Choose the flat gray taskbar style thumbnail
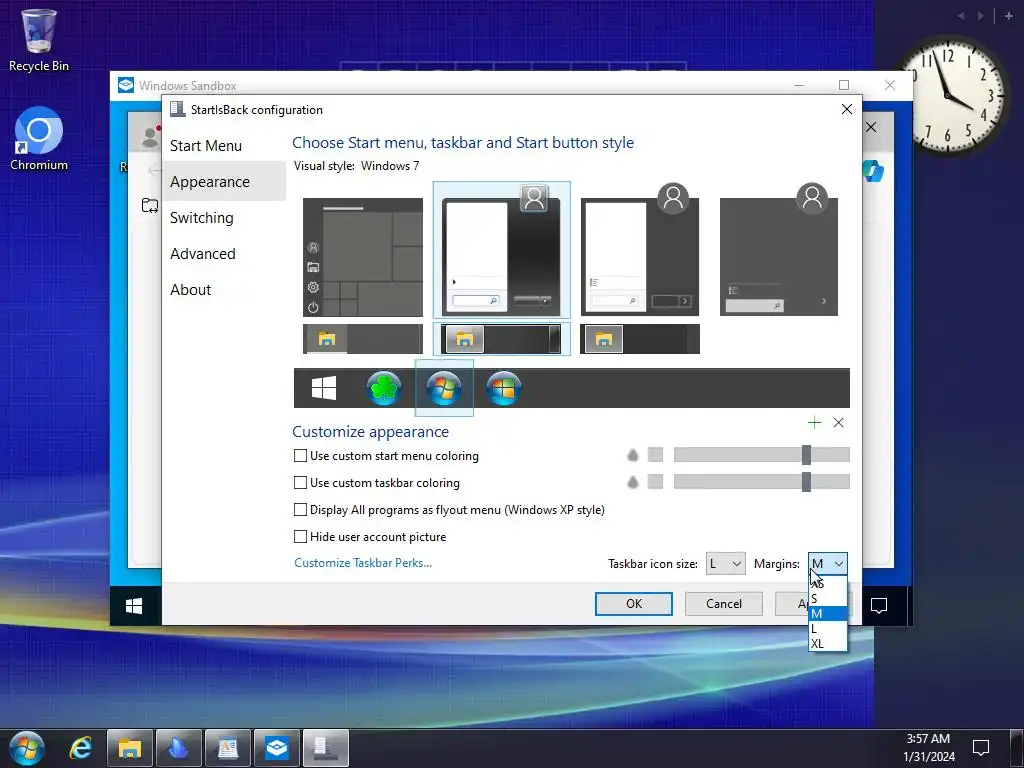Screen dimensions: 1024x768 640,339
